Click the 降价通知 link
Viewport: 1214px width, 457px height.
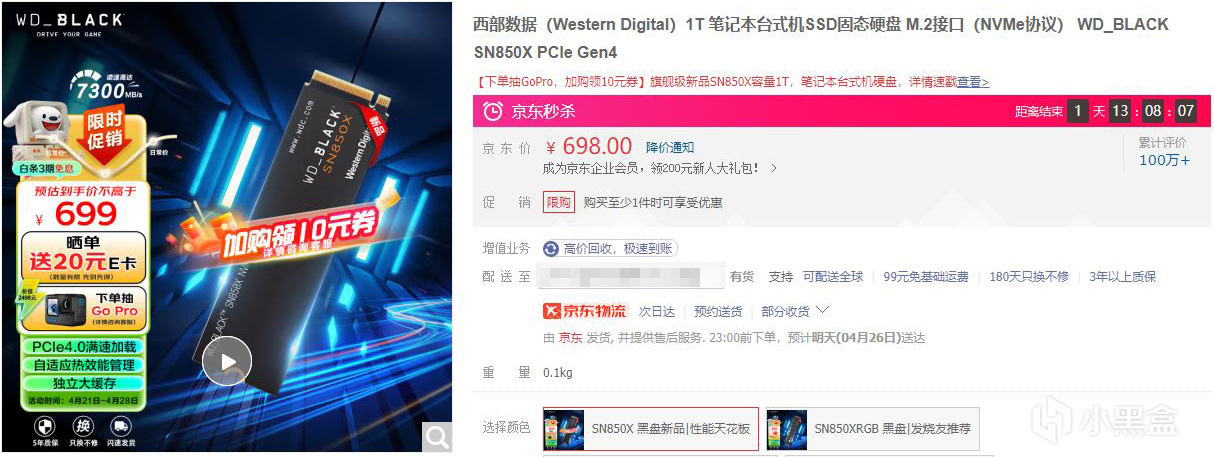[x=670, y=148]
